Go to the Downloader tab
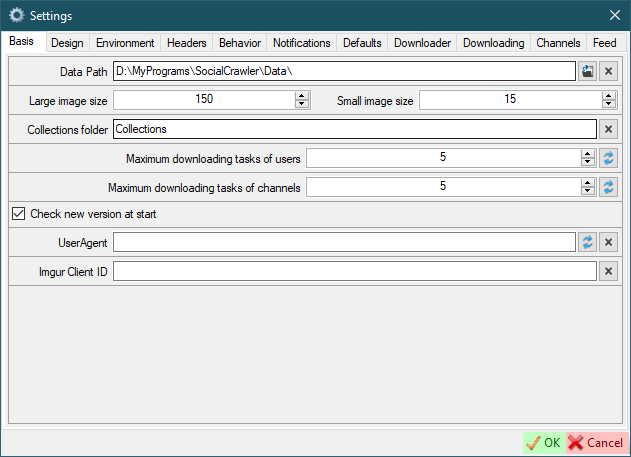The width and height of the screenshot is (631, 457). coord(422,43)
